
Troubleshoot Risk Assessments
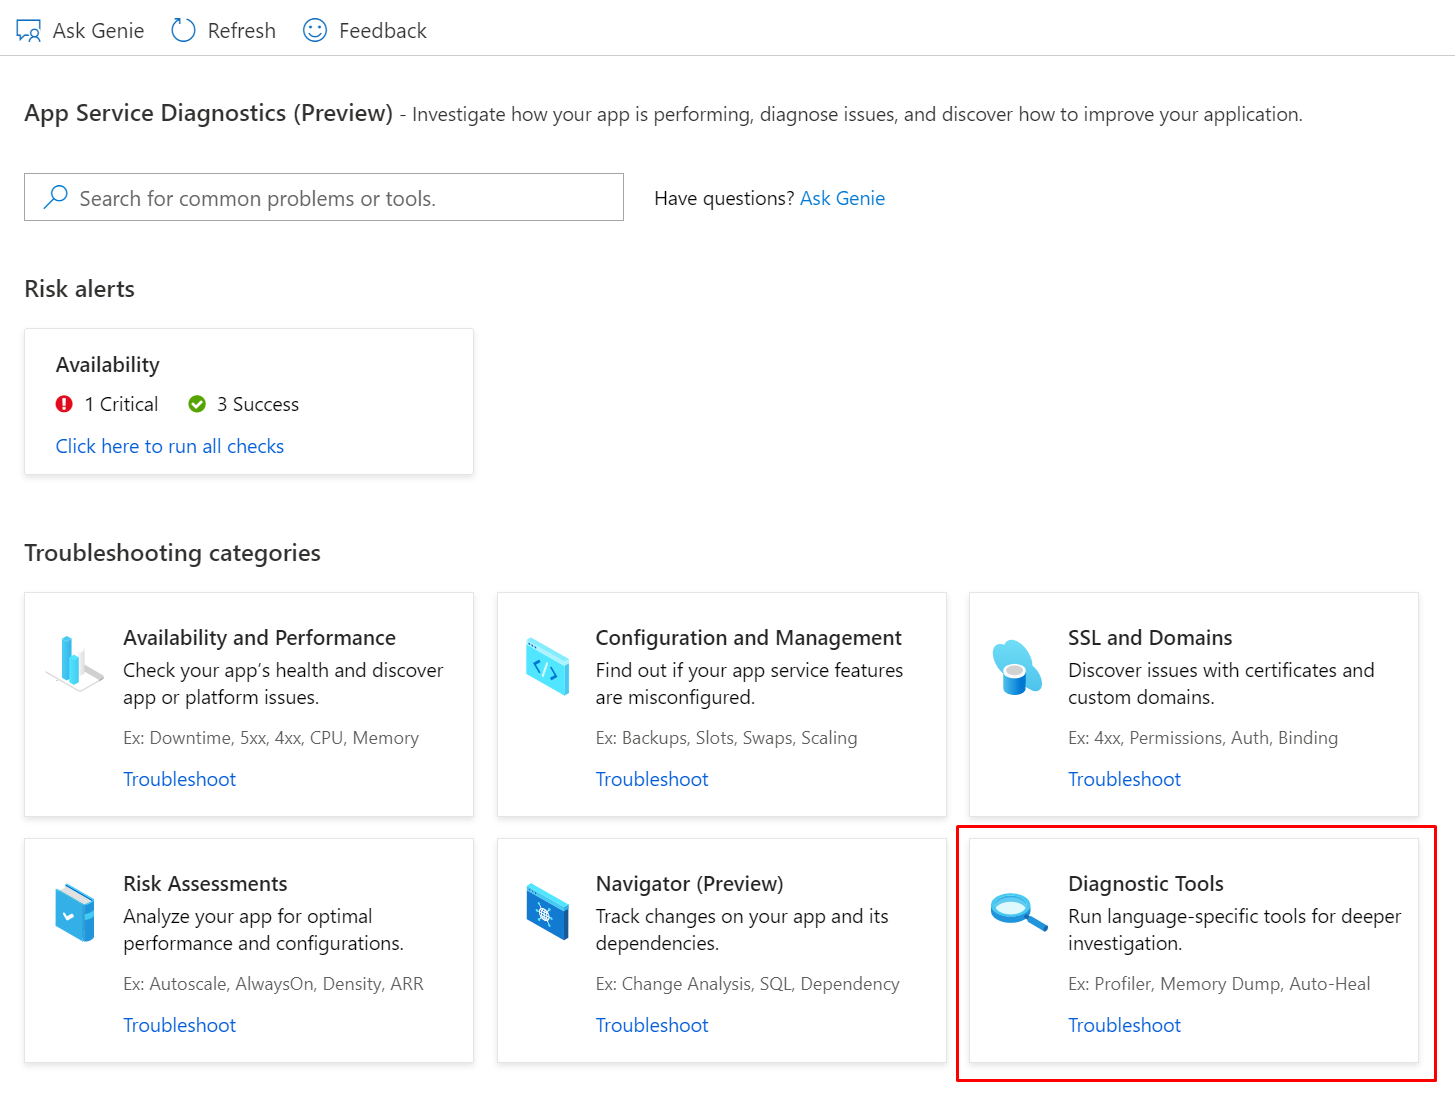pos(180,1025)
